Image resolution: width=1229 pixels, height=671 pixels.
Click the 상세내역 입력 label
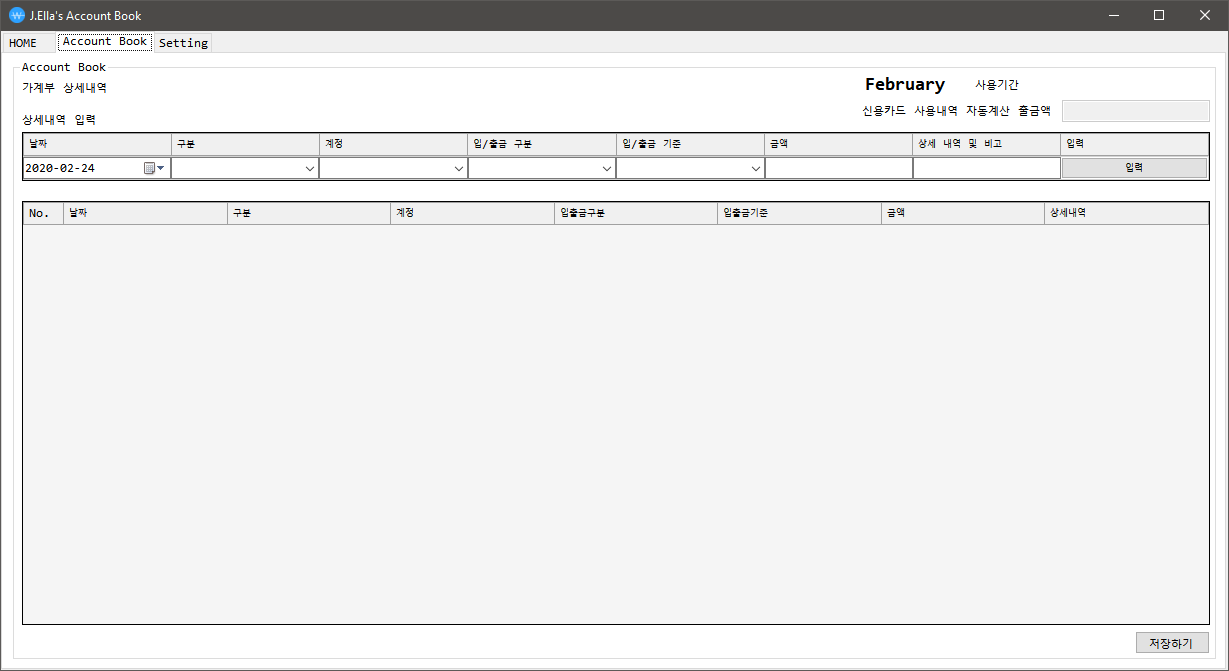(59, 119)
